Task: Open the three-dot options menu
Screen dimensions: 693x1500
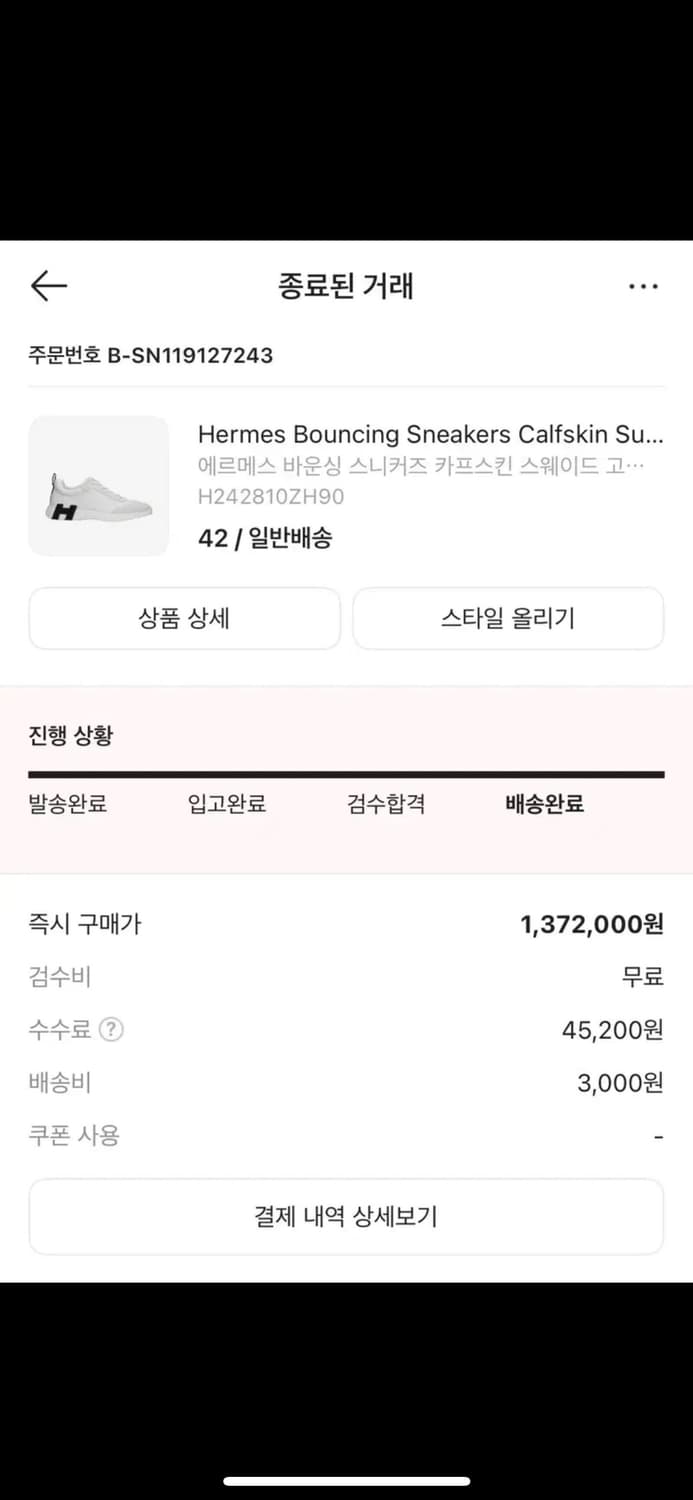Action: pyautogui.click(x=643, y=286)
